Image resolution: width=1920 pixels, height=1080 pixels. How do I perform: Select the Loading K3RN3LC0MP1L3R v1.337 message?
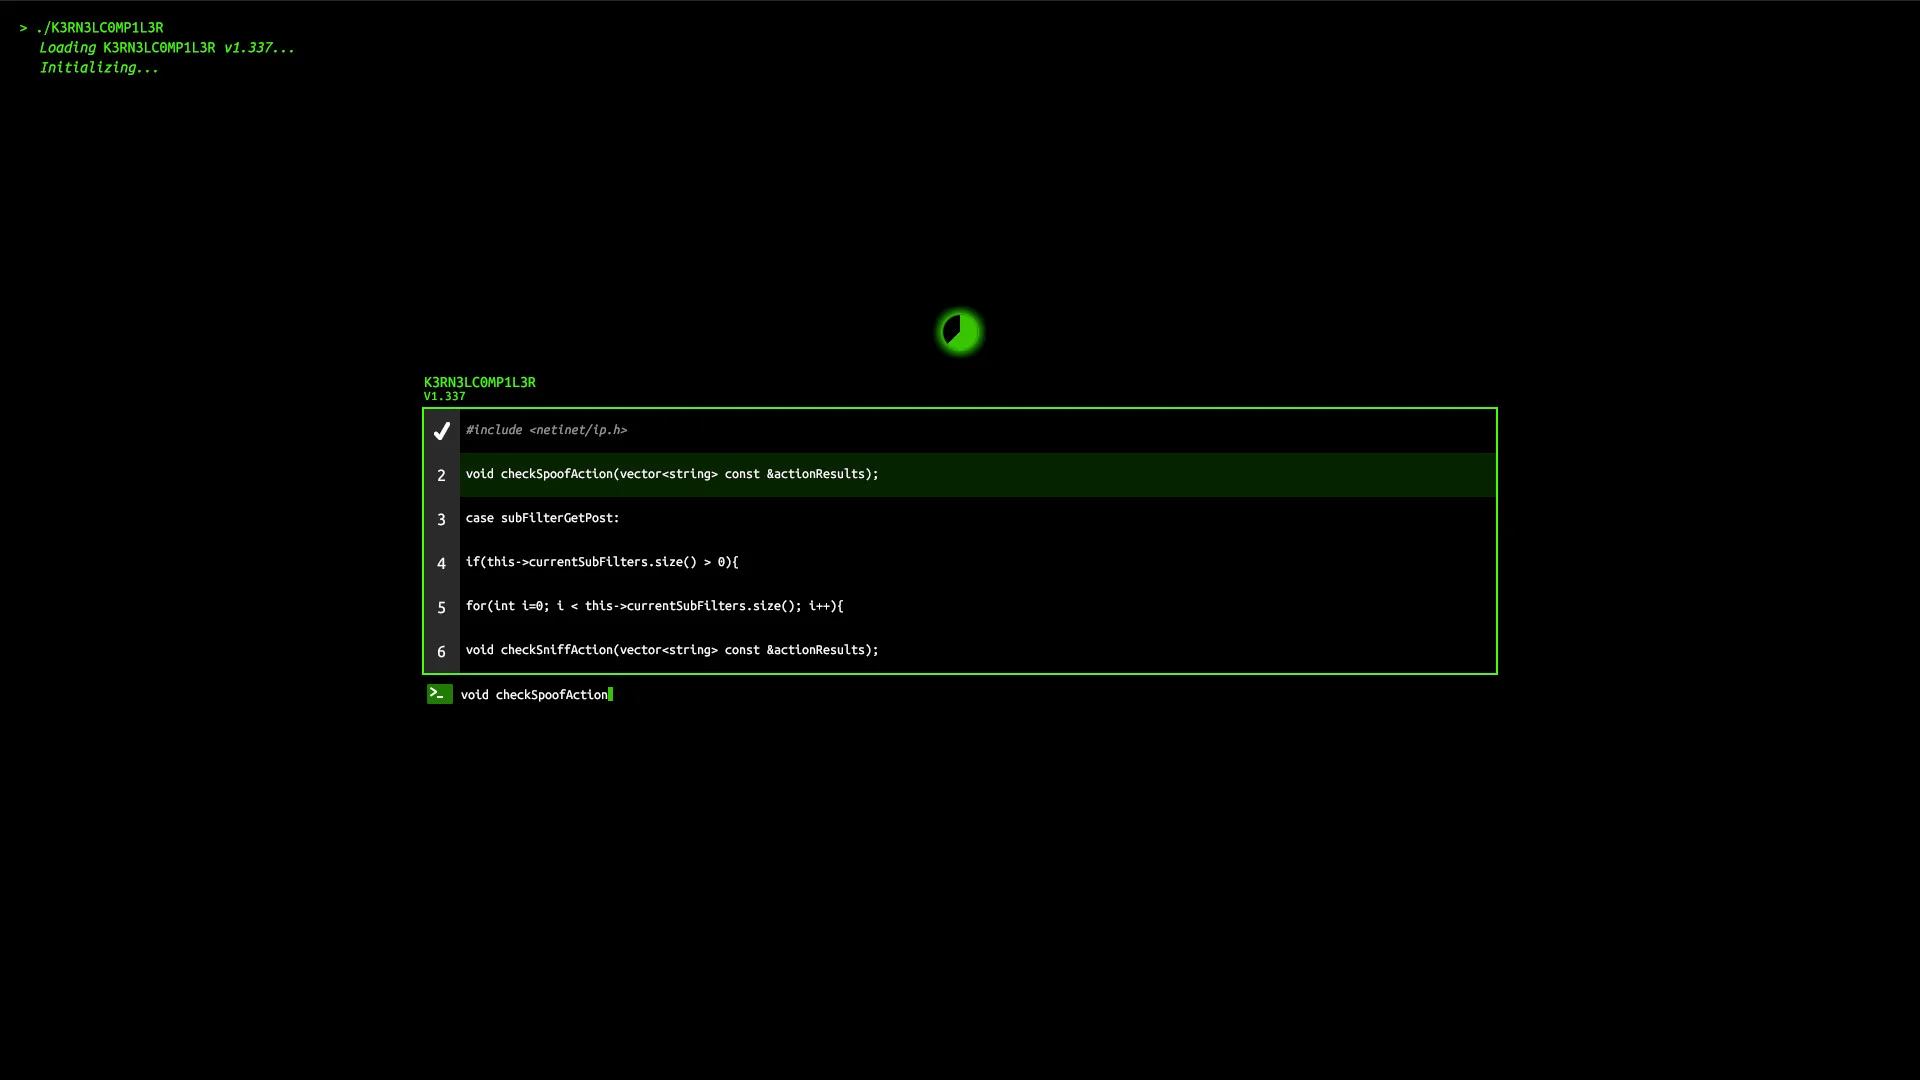coord(166,47)
